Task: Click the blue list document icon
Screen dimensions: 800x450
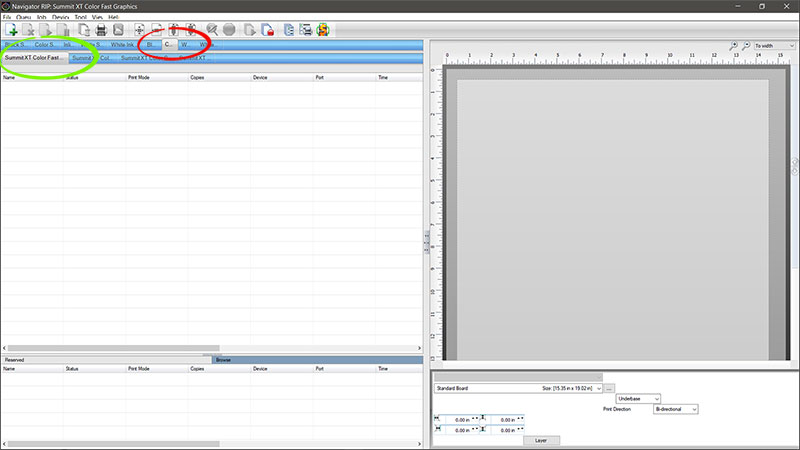Action: [x=289, y=30]
